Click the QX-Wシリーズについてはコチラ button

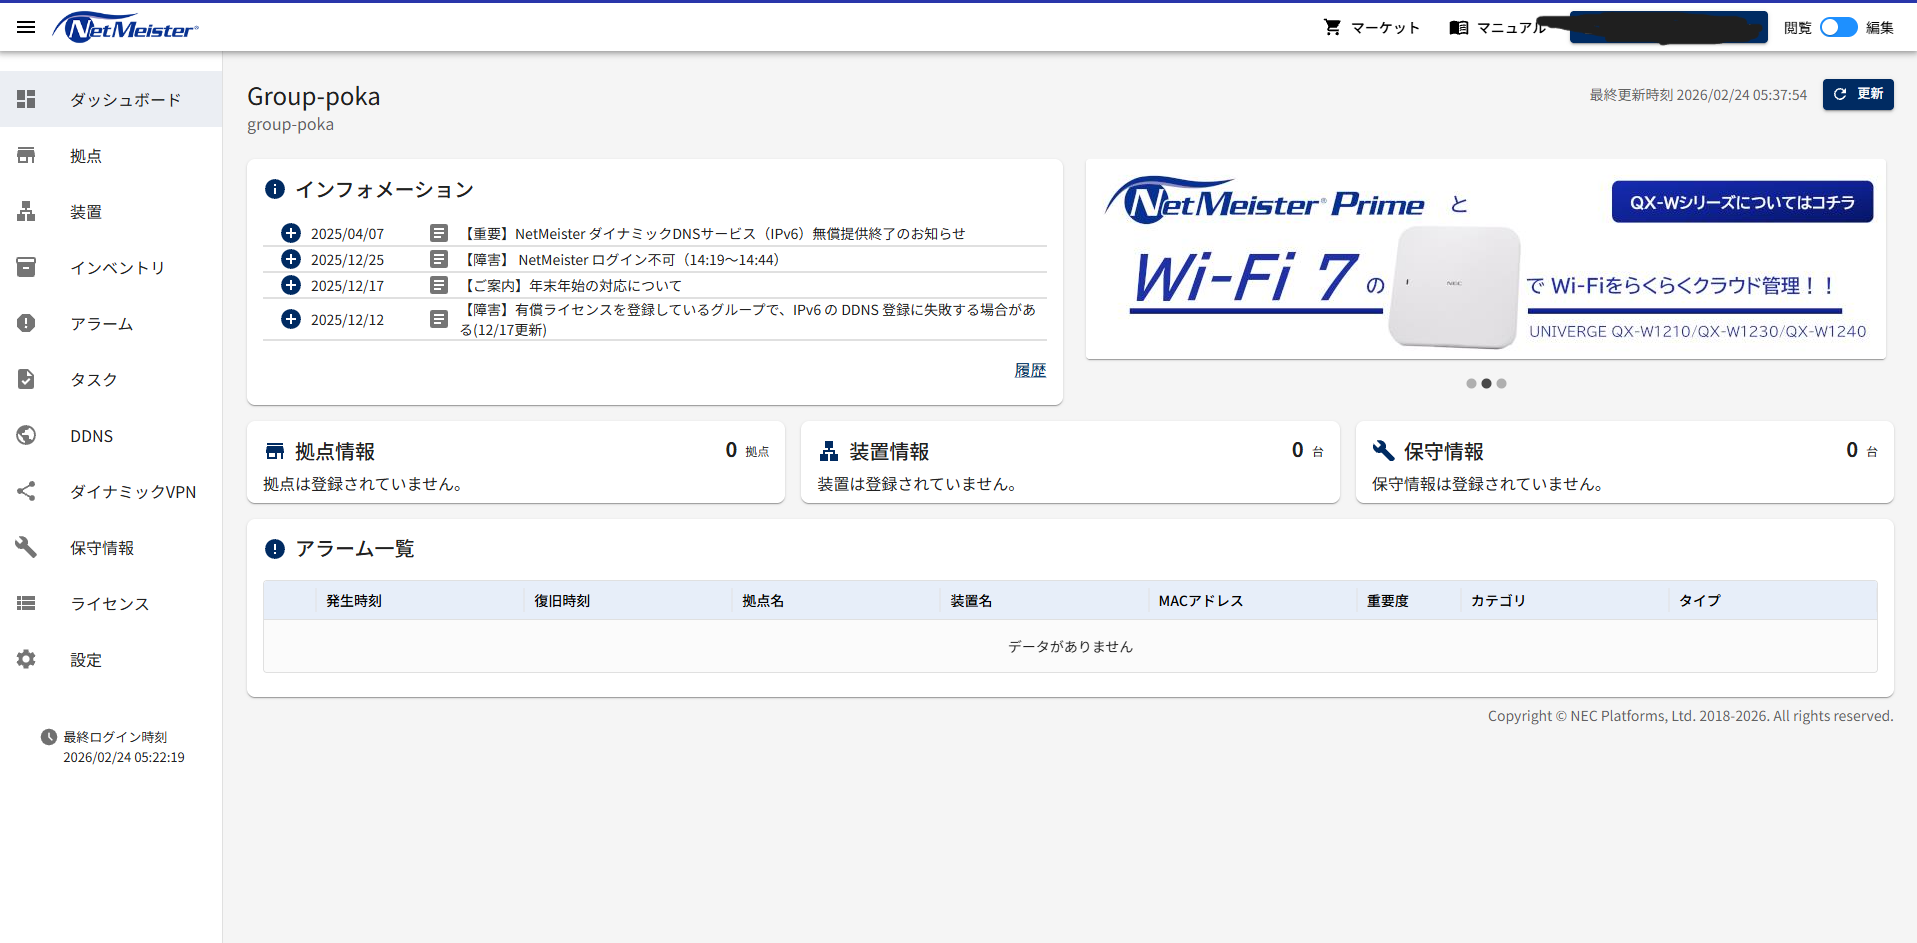click(x=1742, y=202)
